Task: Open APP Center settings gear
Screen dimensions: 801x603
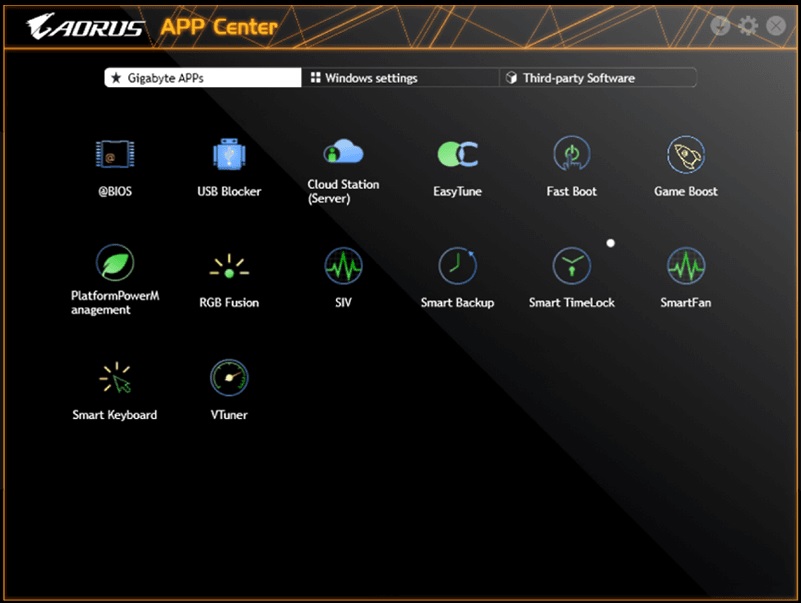Action: 748,26
